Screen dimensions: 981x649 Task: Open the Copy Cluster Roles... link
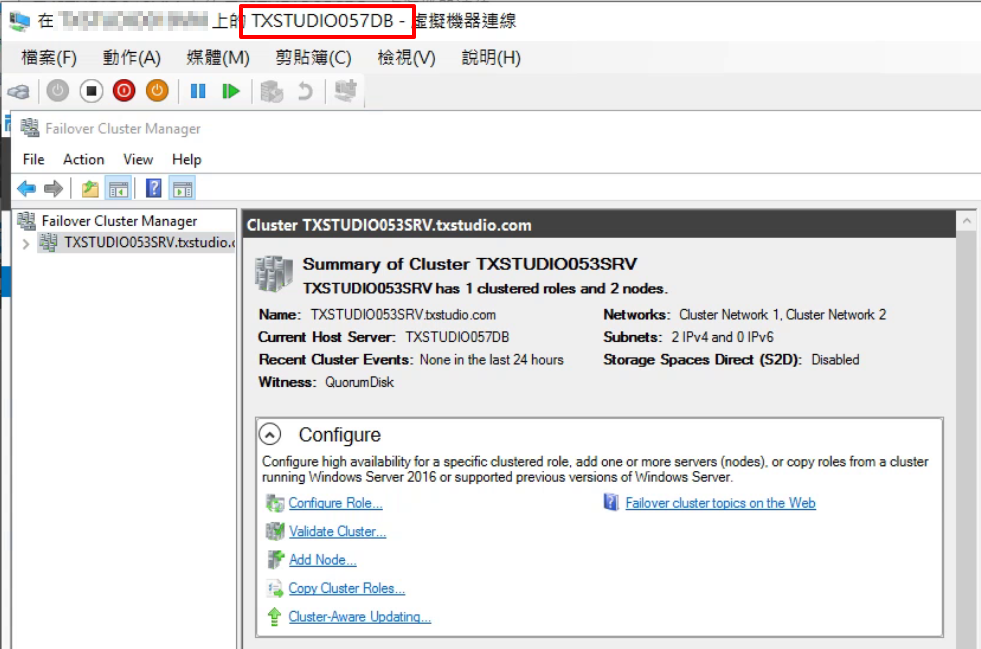tap(347, 588)
